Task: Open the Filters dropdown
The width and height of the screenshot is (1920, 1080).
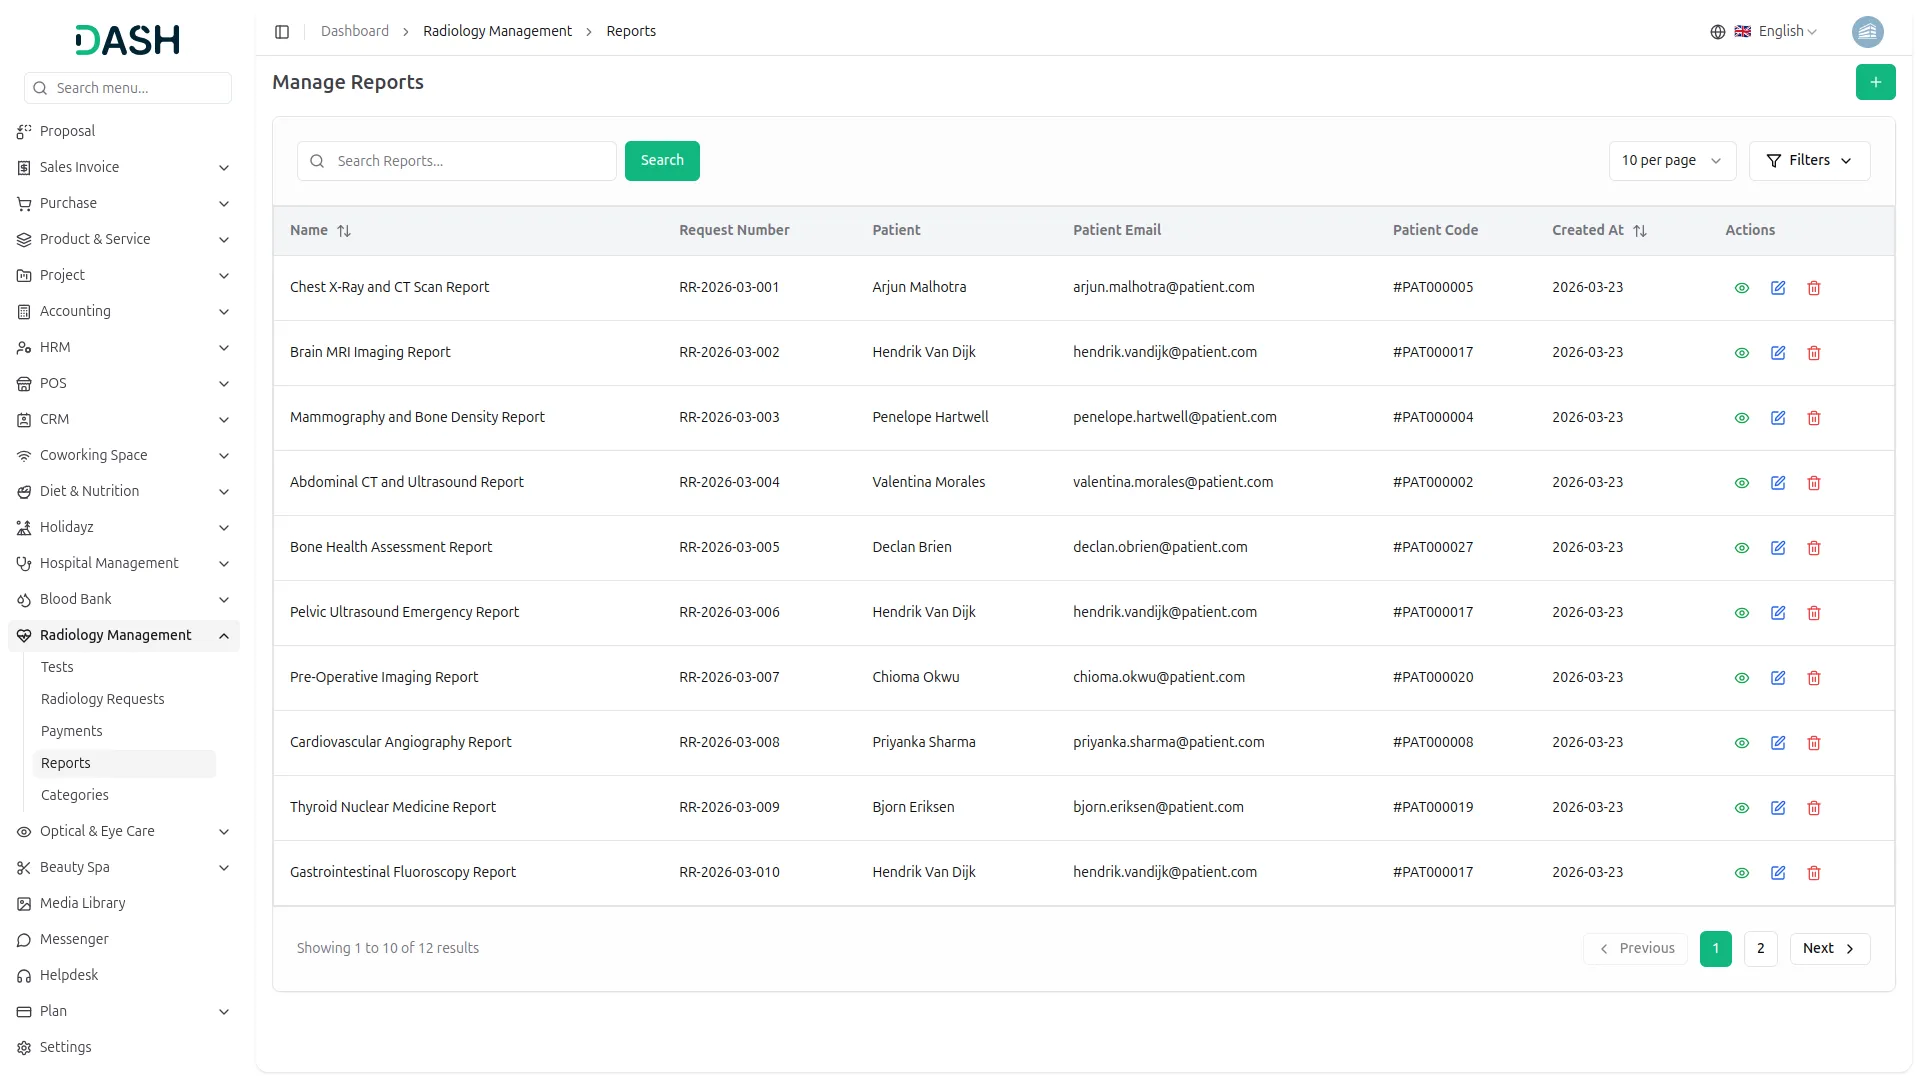Action: click(1809, 161)
